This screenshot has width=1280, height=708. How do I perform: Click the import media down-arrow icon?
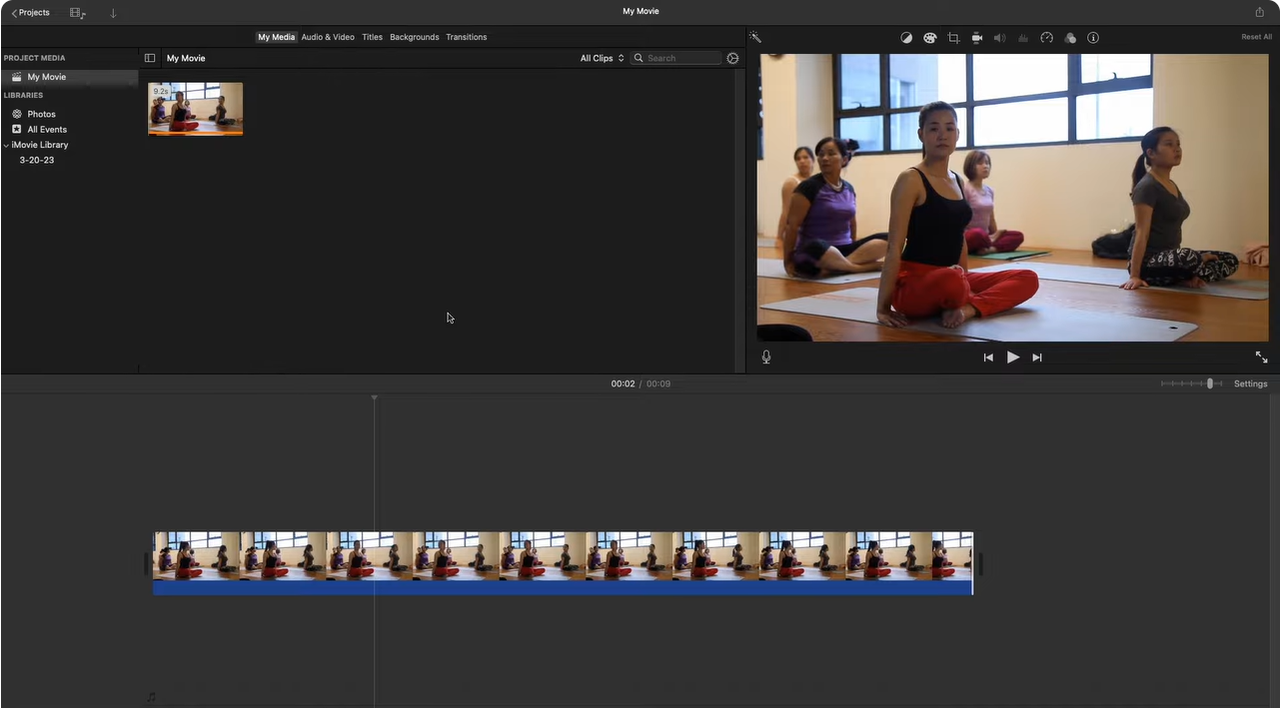pyautogui.click(x=113, y=13)
